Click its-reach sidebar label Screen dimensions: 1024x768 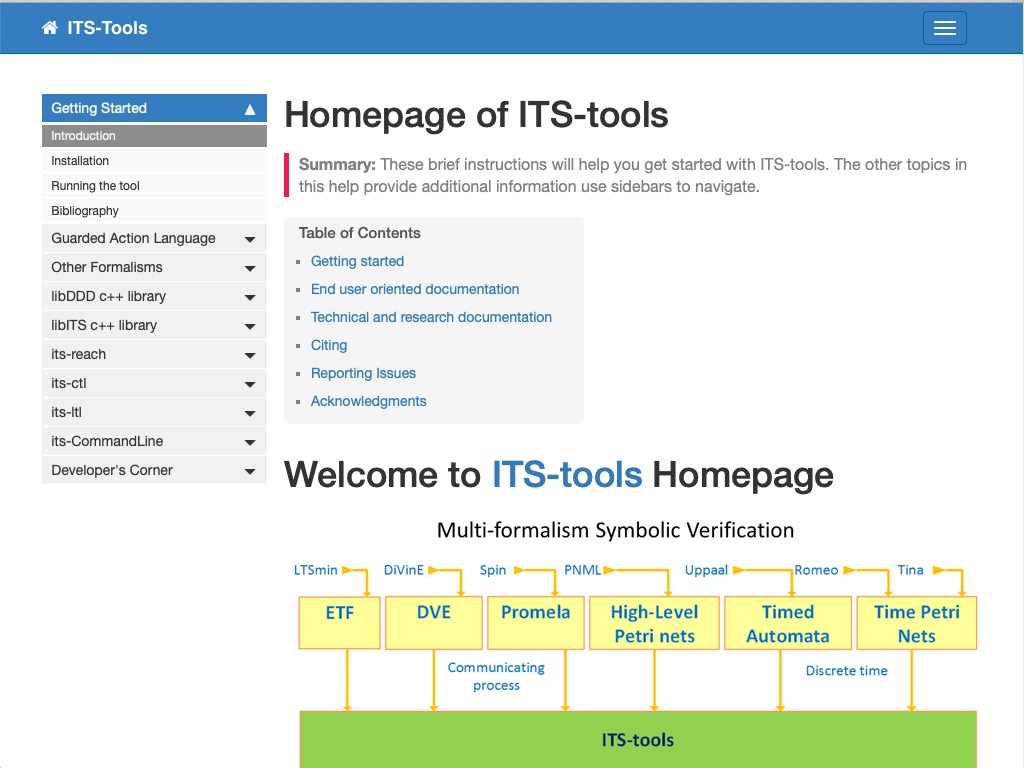pos(78,354)
